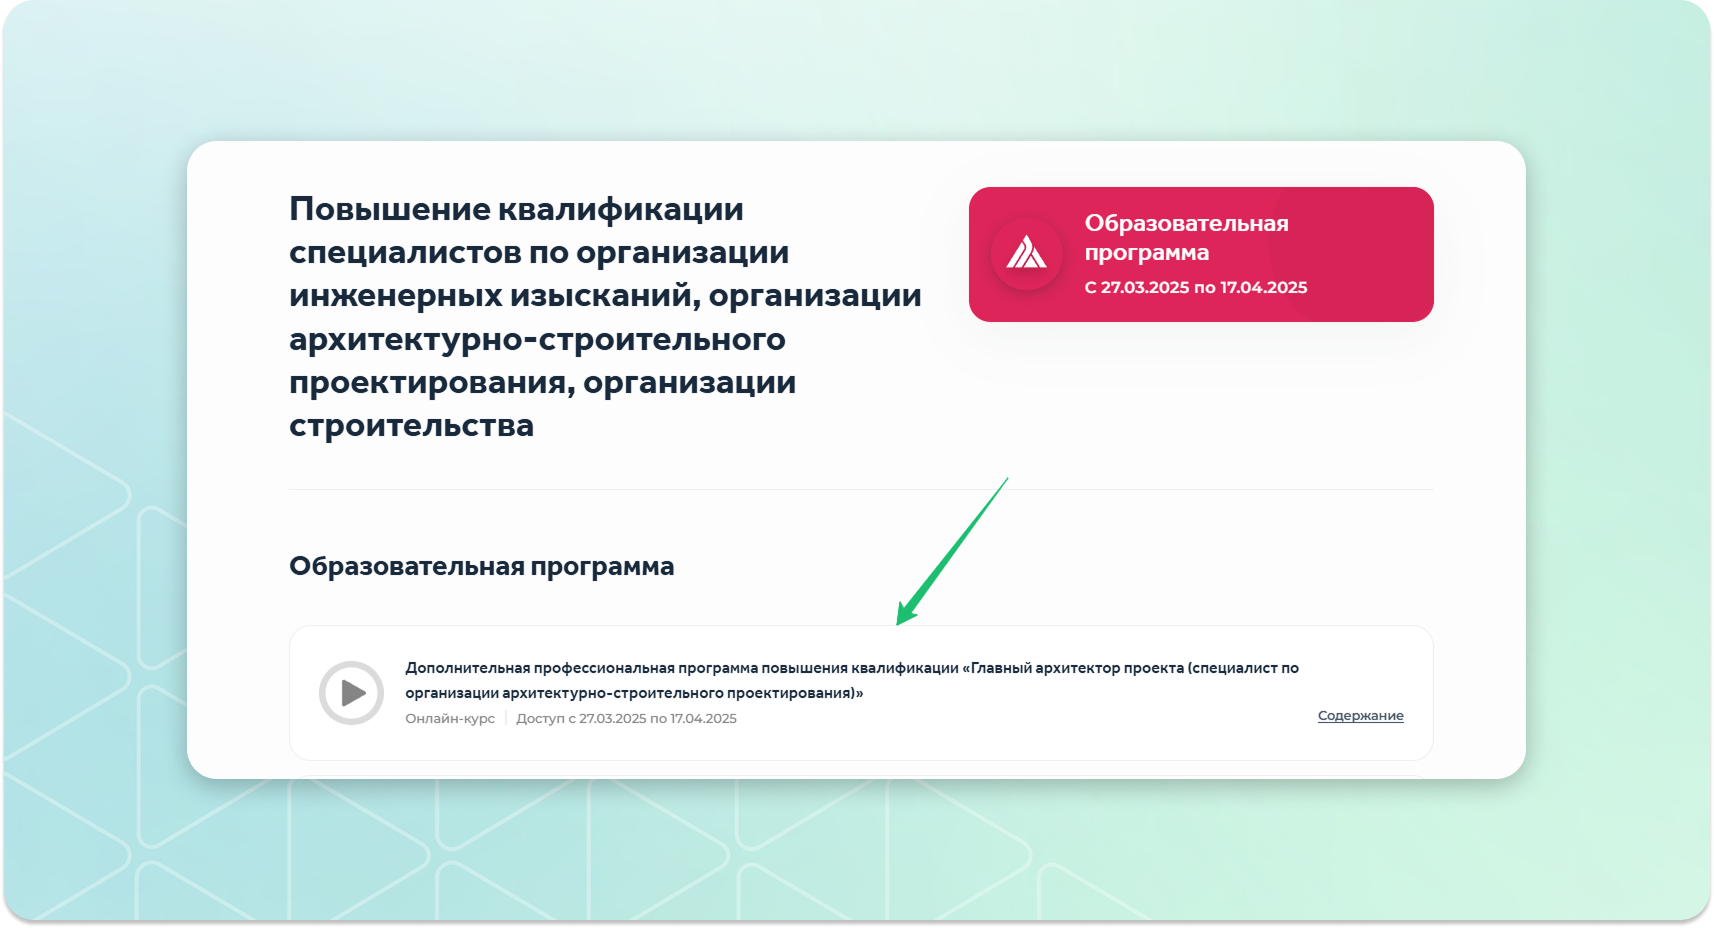Screen dimensions: 1714x928
Task: Click the heading line архитектурно-строительного
Action: point(537,340)
